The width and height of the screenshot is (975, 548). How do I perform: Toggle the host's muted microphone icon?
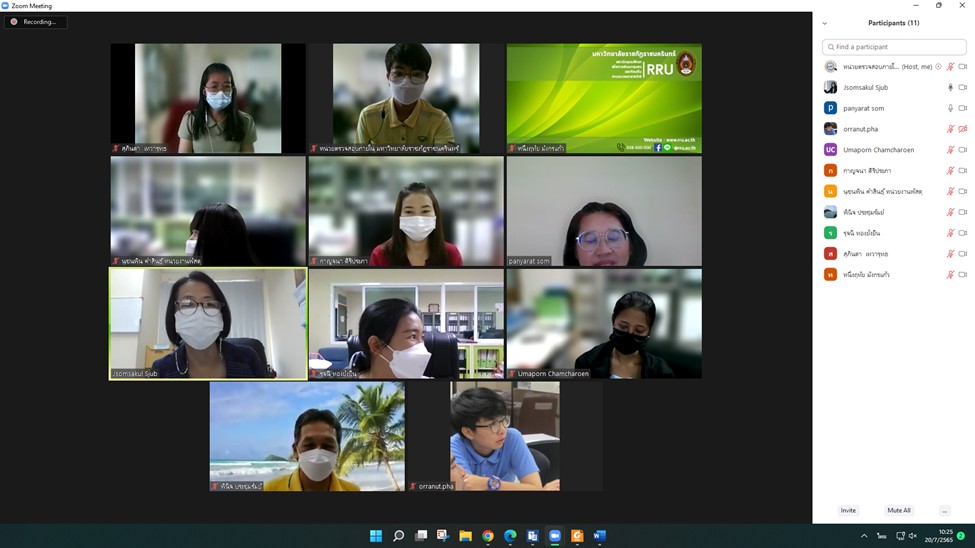click(950, 67)
